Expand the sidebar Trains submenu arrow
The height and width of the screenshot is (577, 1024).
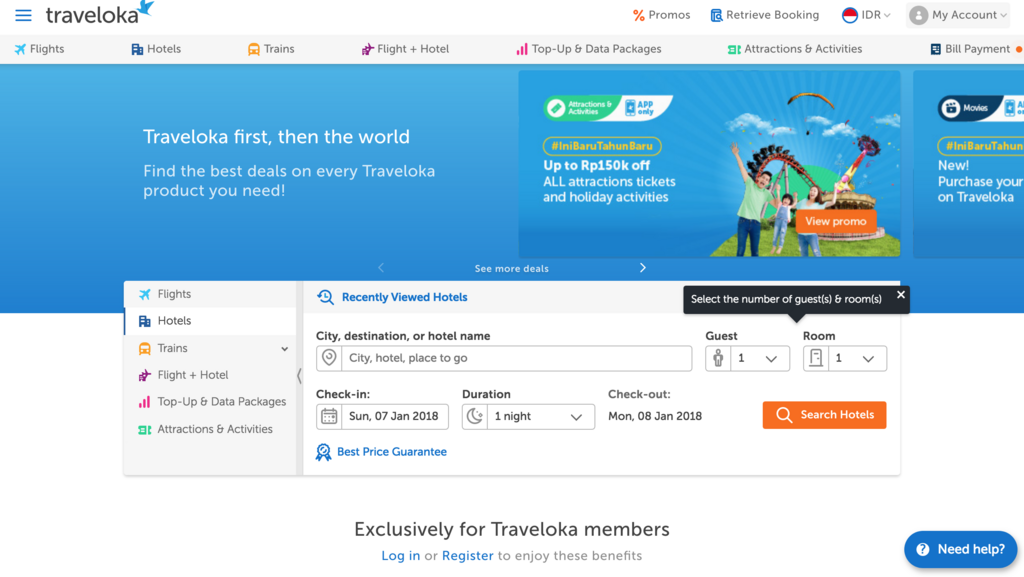coord(285,349)
